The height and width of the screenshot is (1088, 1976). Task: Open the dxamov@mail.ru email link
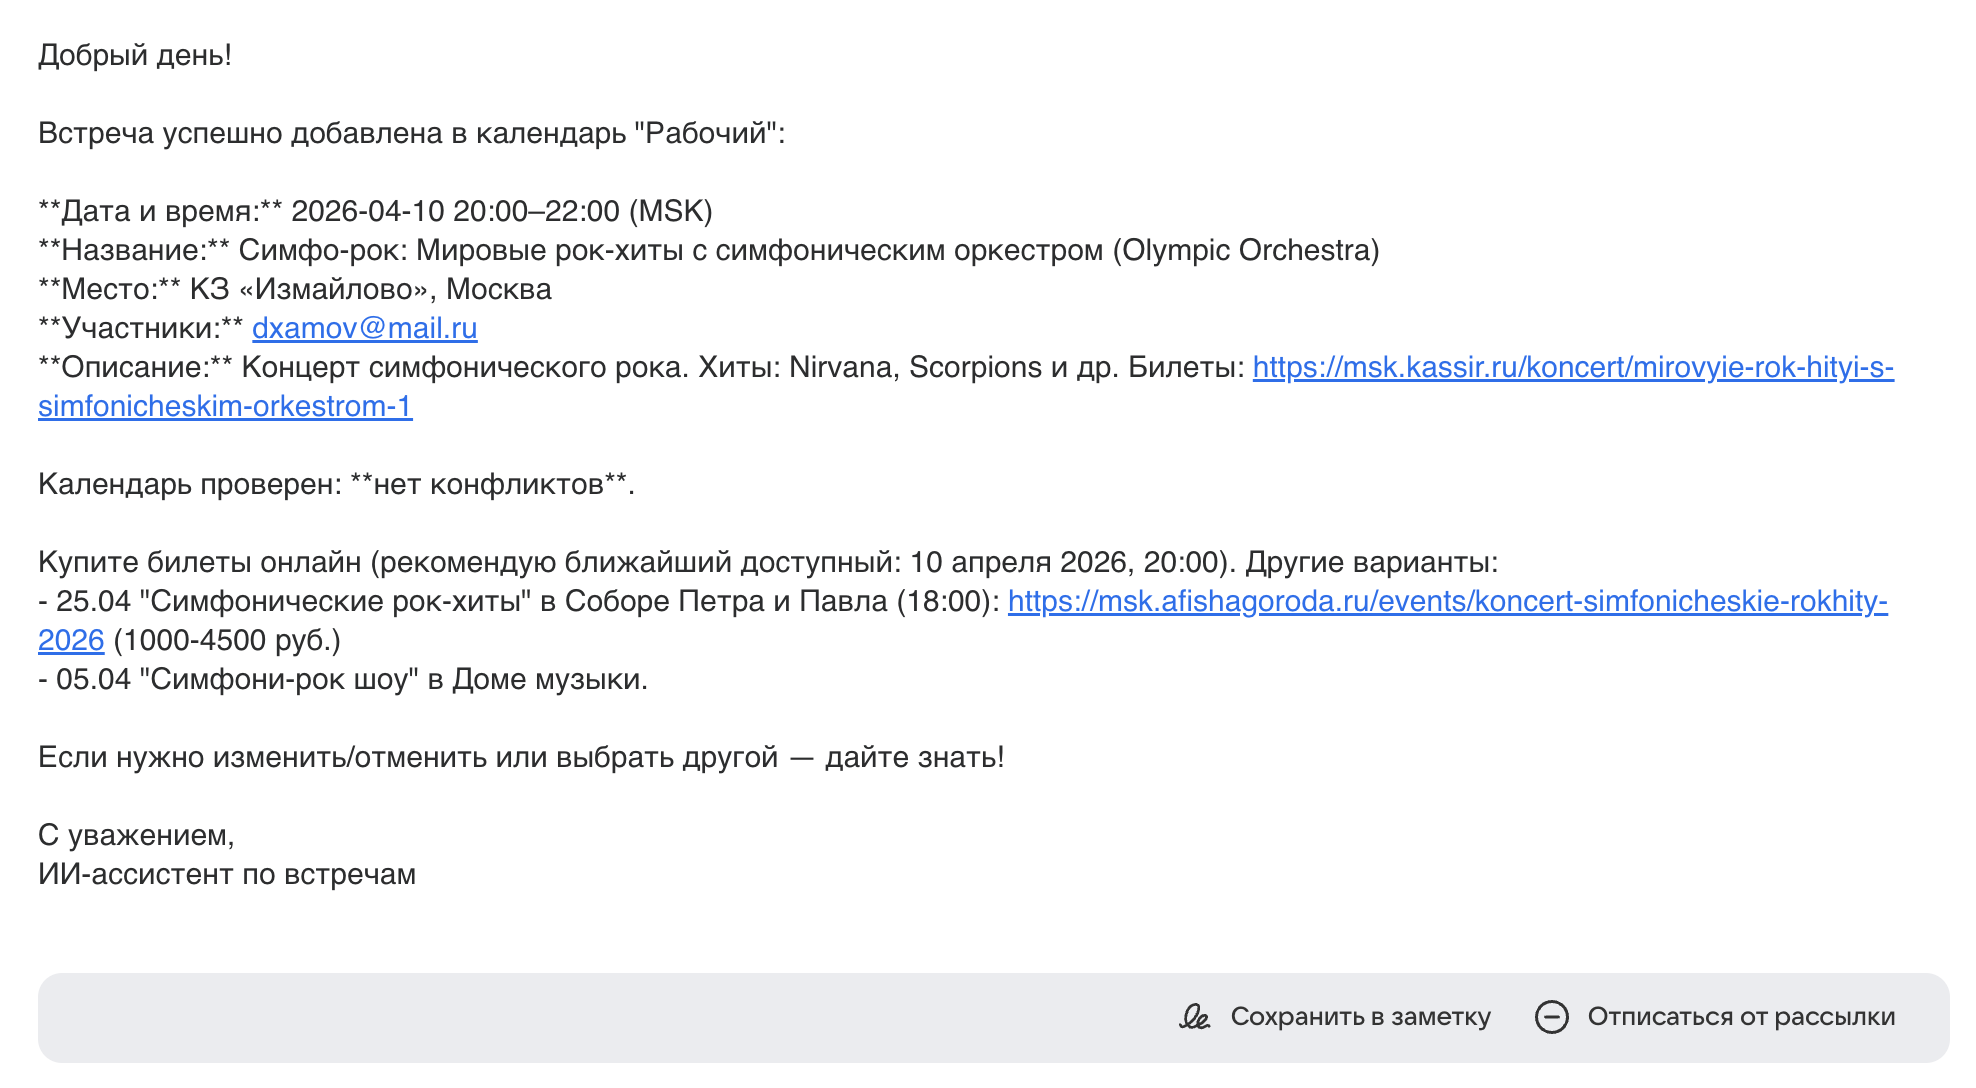364,328
